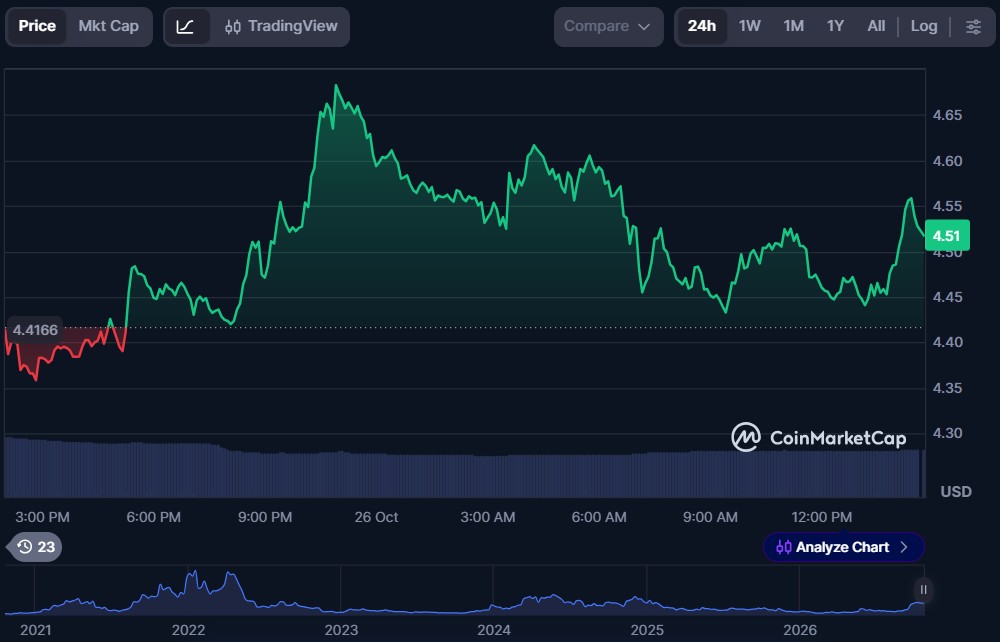
Task: Click the 4.65 price axis label
Action: click(x=947, y=115)
